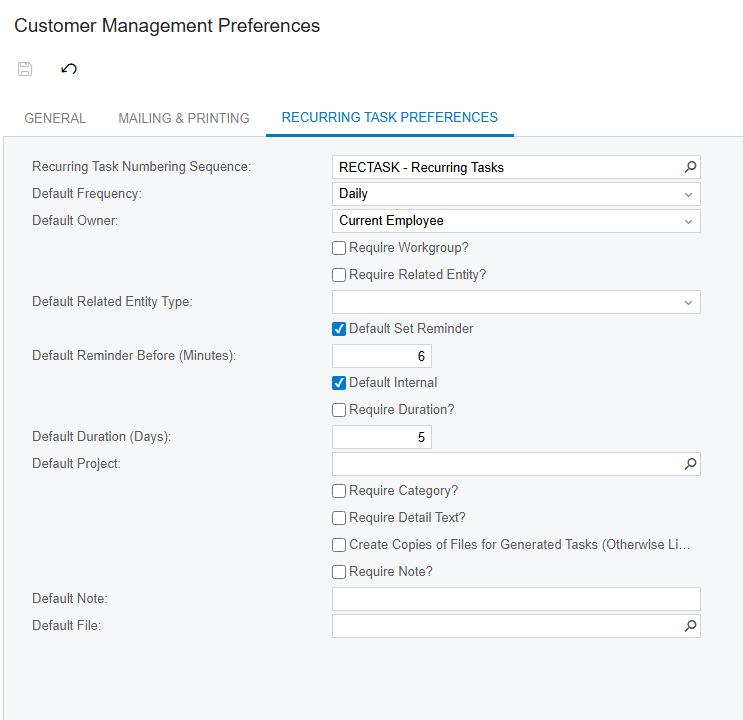Click 'Default Related Entity Type:' label
The height and width of the screenshot is (720, 743).
tap(112, 301)
